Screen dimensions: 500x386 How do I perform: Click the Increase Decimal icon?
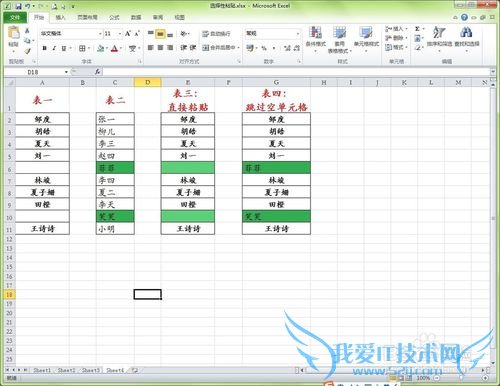point(287,48)
